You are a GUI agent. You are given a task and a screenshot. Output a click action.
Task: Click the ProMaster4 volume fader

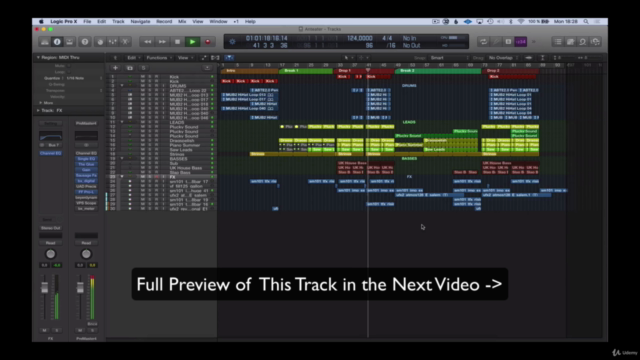[x=80, y=287]
